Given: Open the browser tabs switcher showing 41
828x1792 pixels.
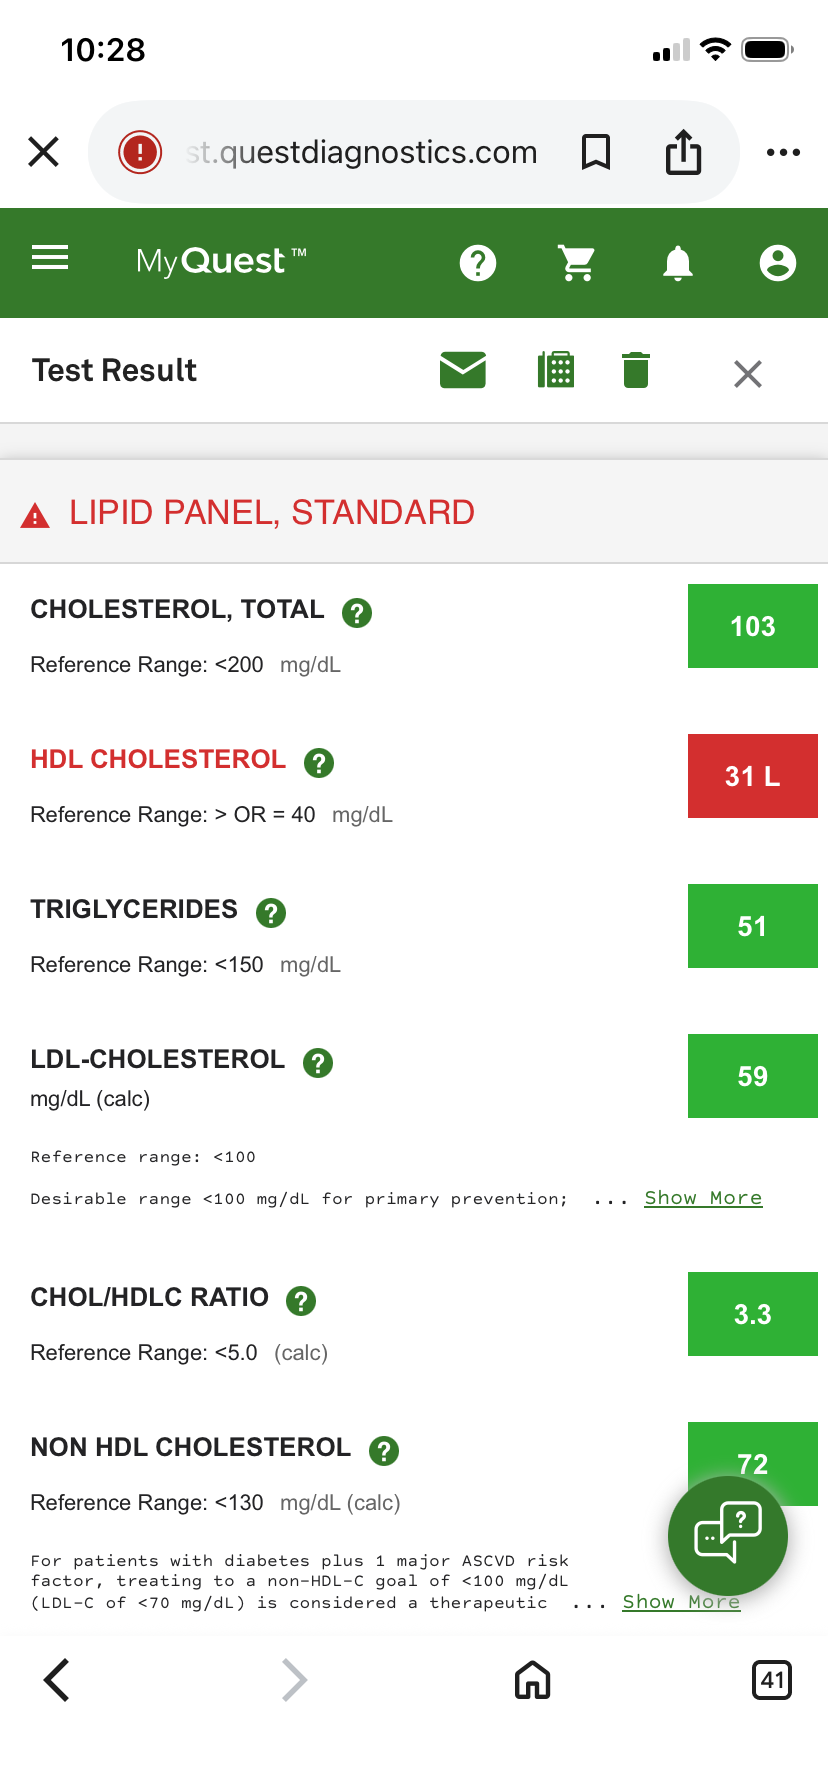Looking at the screenshot, I should (x=771, y=1680).
